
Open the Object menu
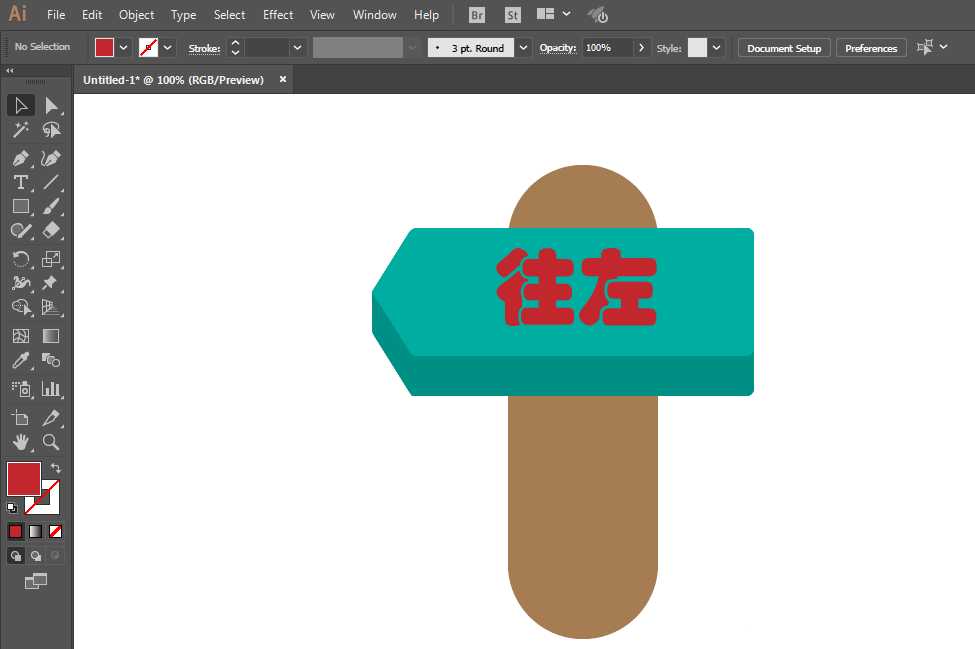(136, 15)
